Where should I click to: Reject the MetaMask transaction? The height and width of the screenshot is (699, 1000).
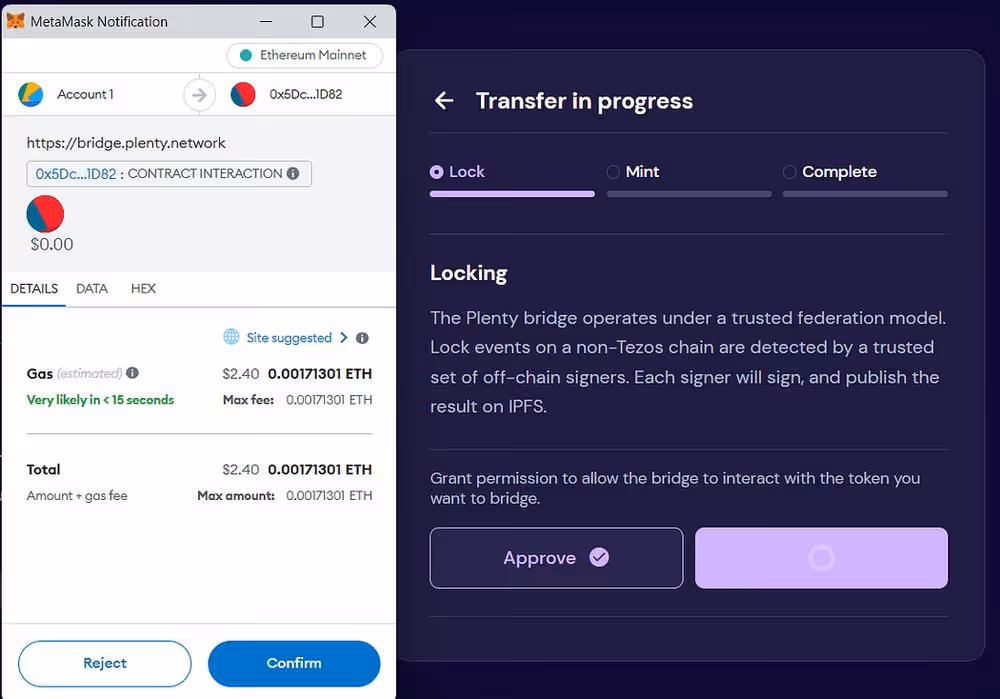coord(104,663)
